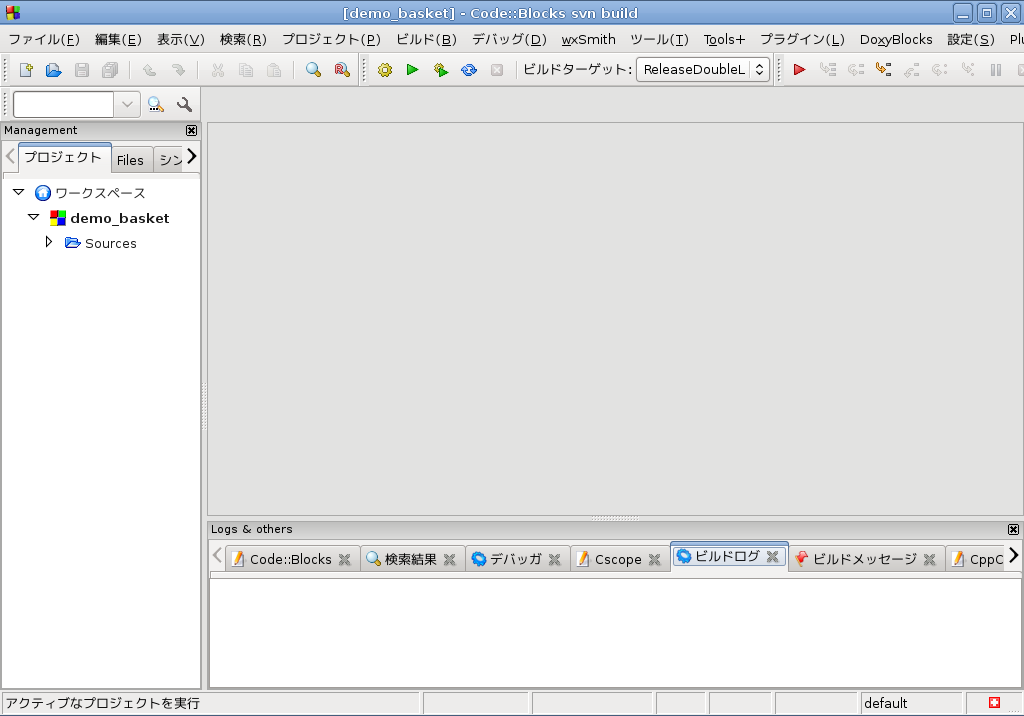Click the Break debugger pause icon
Screen dimensions: 1024x716
coord(996,69)
